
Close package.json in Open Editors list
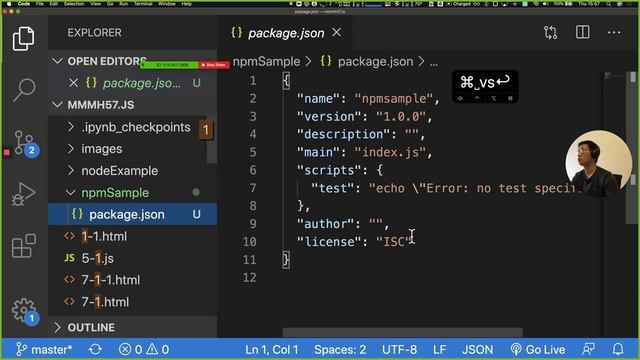pos(73,83)
